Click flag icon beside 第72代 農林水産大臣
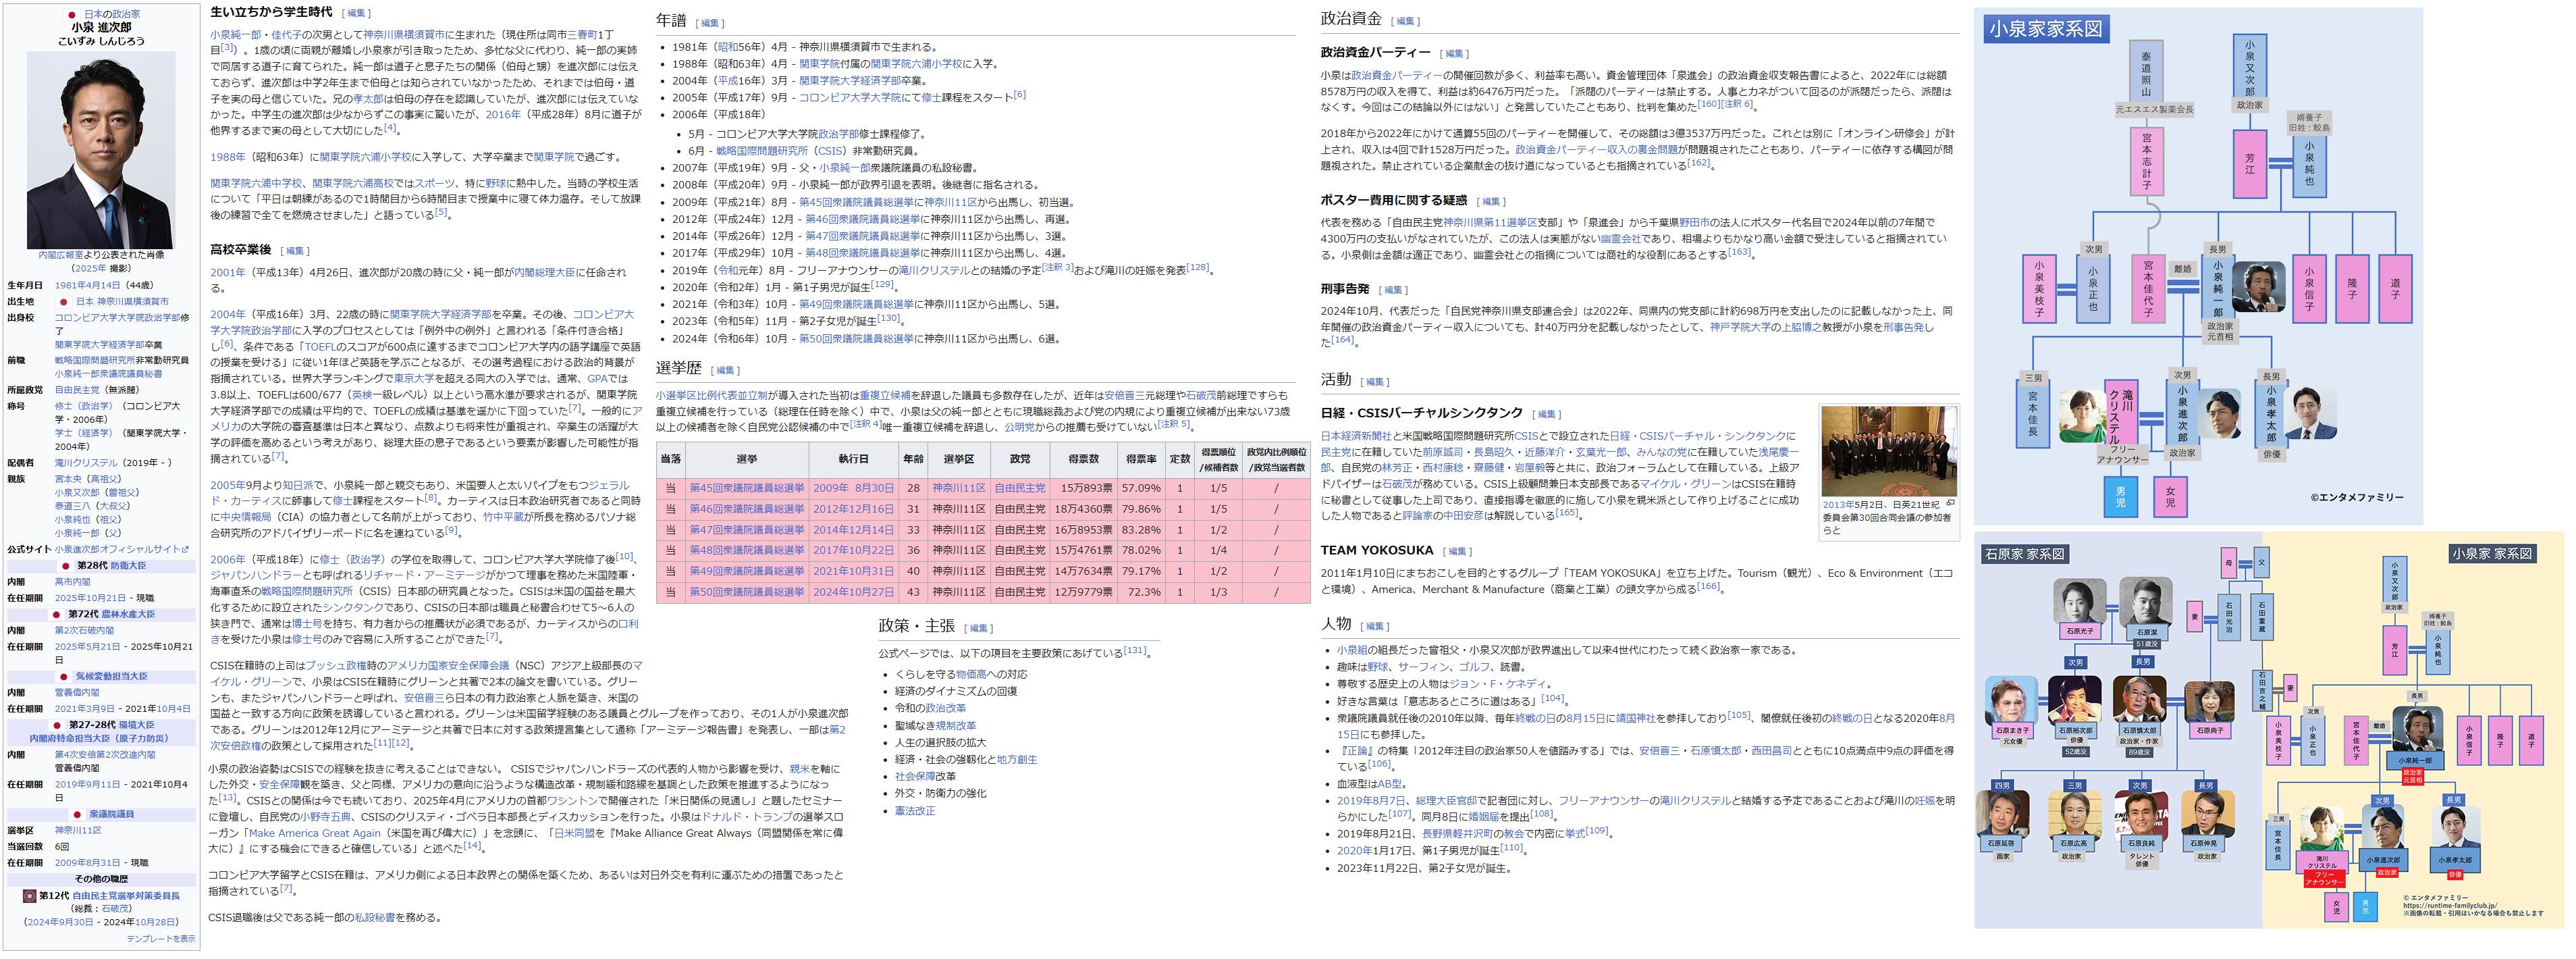 point(57,615)
